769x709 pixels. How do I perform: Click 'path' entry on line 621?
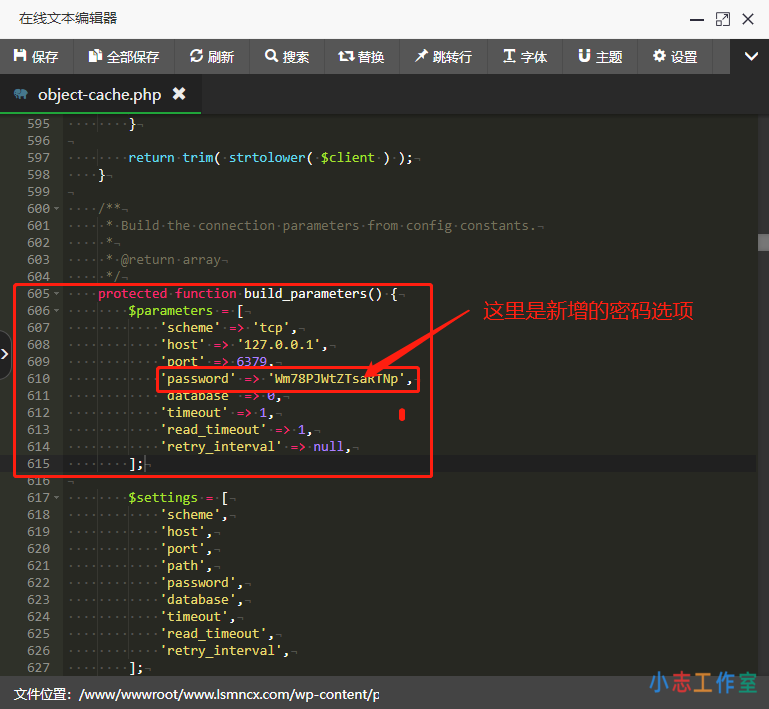[182, 566]
